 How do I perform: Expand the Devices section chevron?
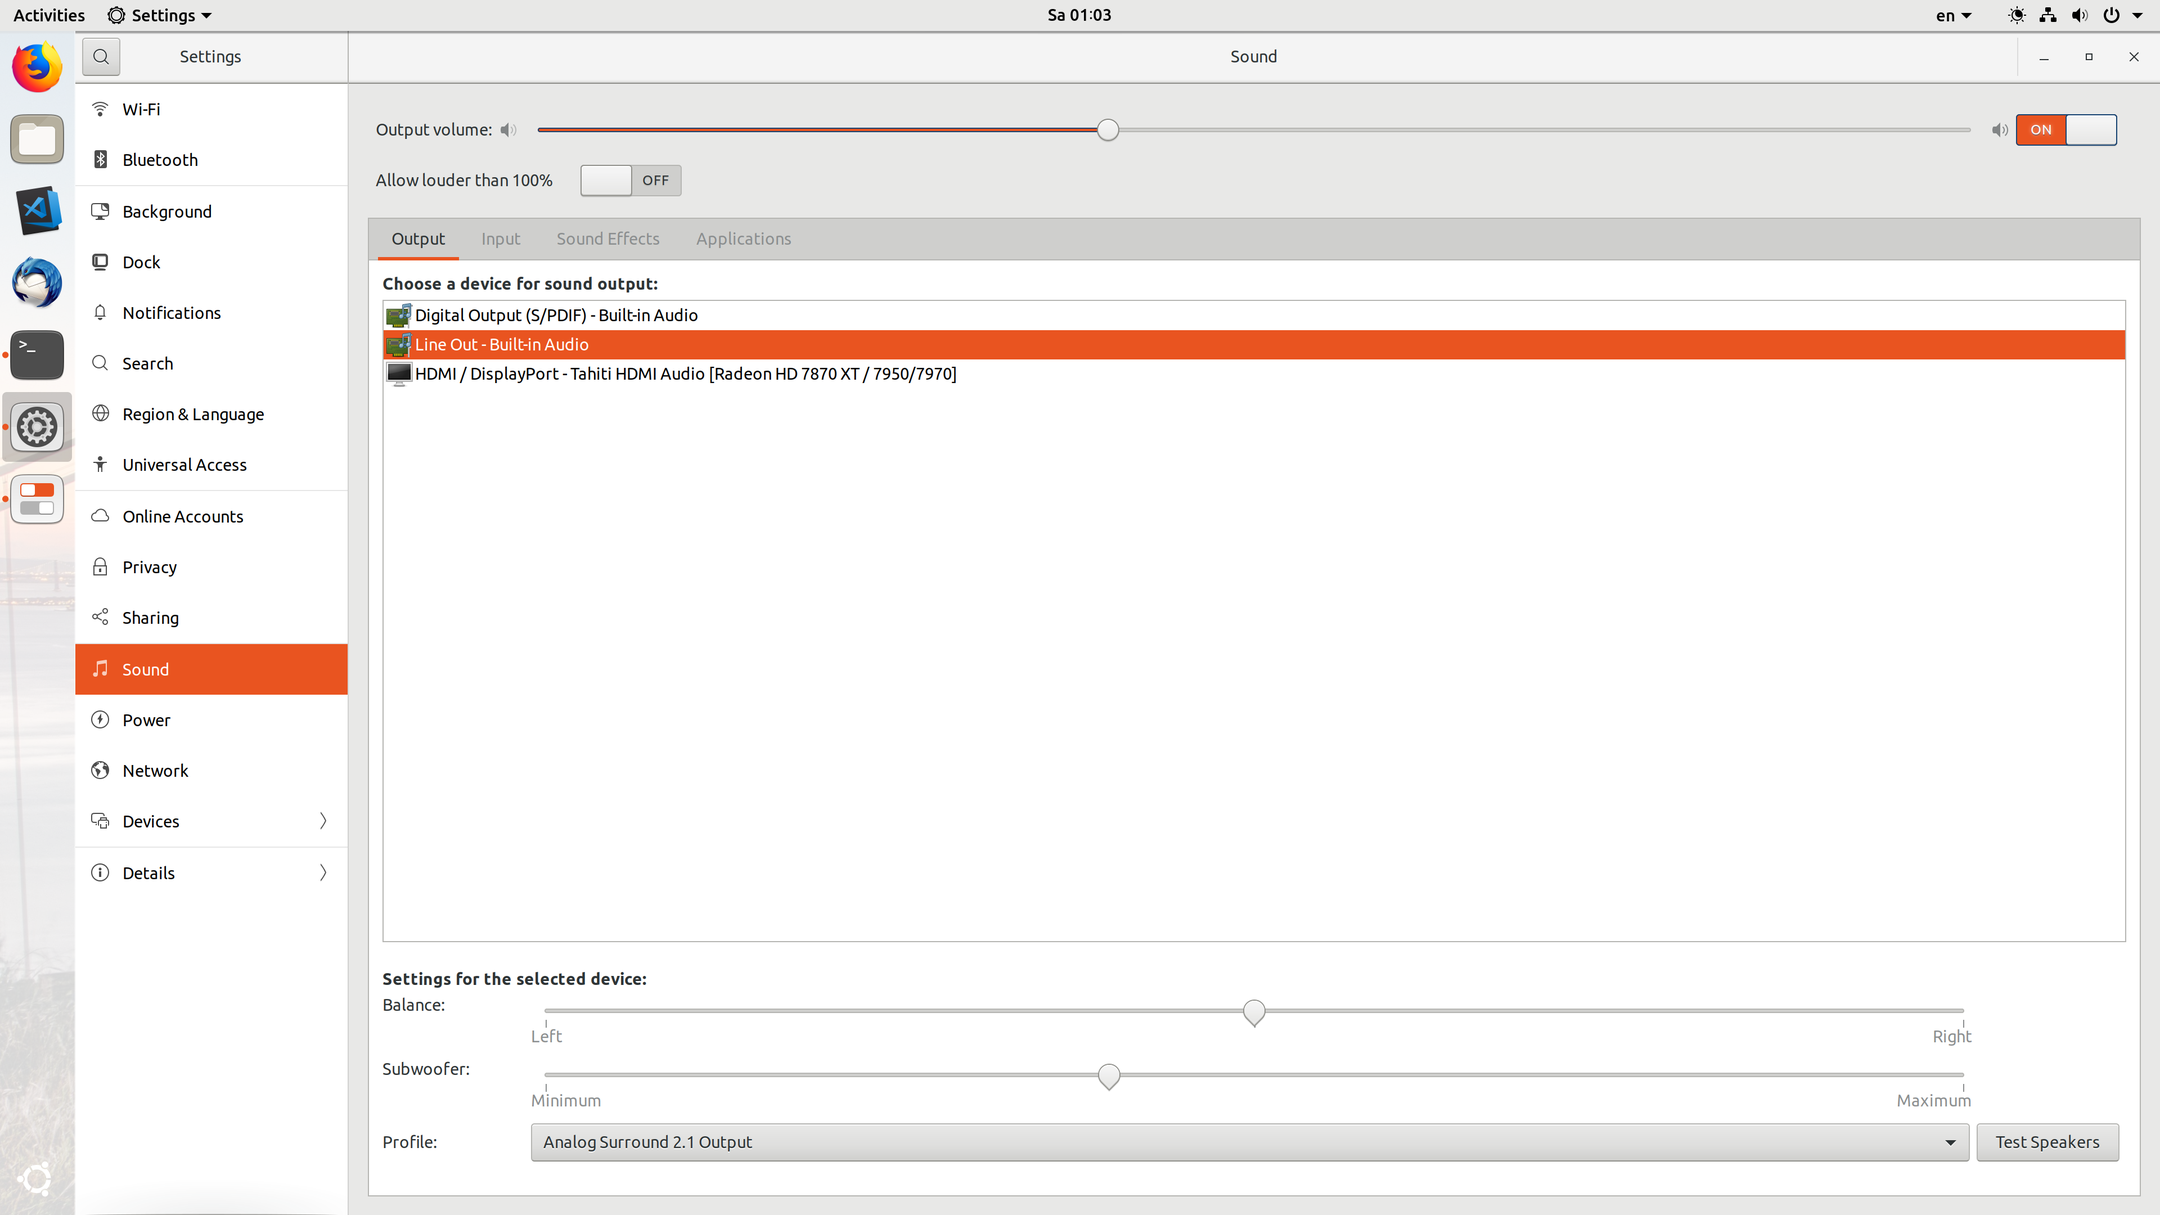tap(322, 821)
